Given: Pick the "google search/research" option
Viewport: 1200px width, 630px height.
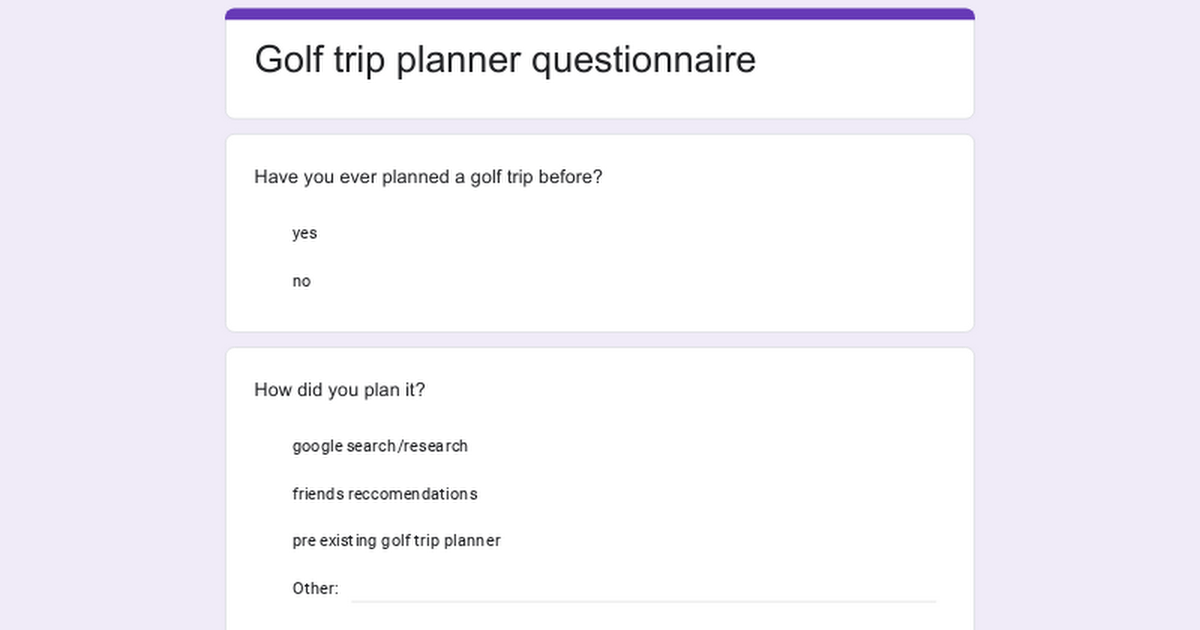Looking at the screenshot, I should (x=380, y=446).
